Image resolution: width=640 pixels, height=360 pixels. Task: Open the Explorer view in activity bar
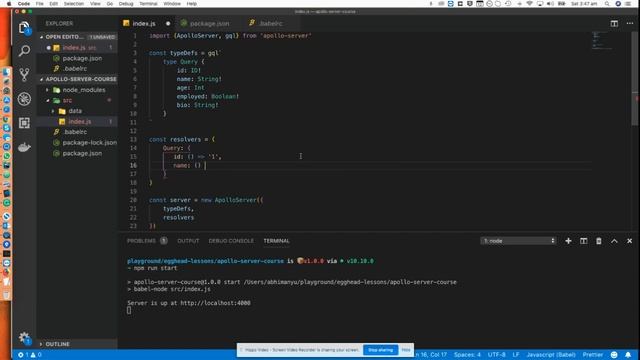click(24, 28)
